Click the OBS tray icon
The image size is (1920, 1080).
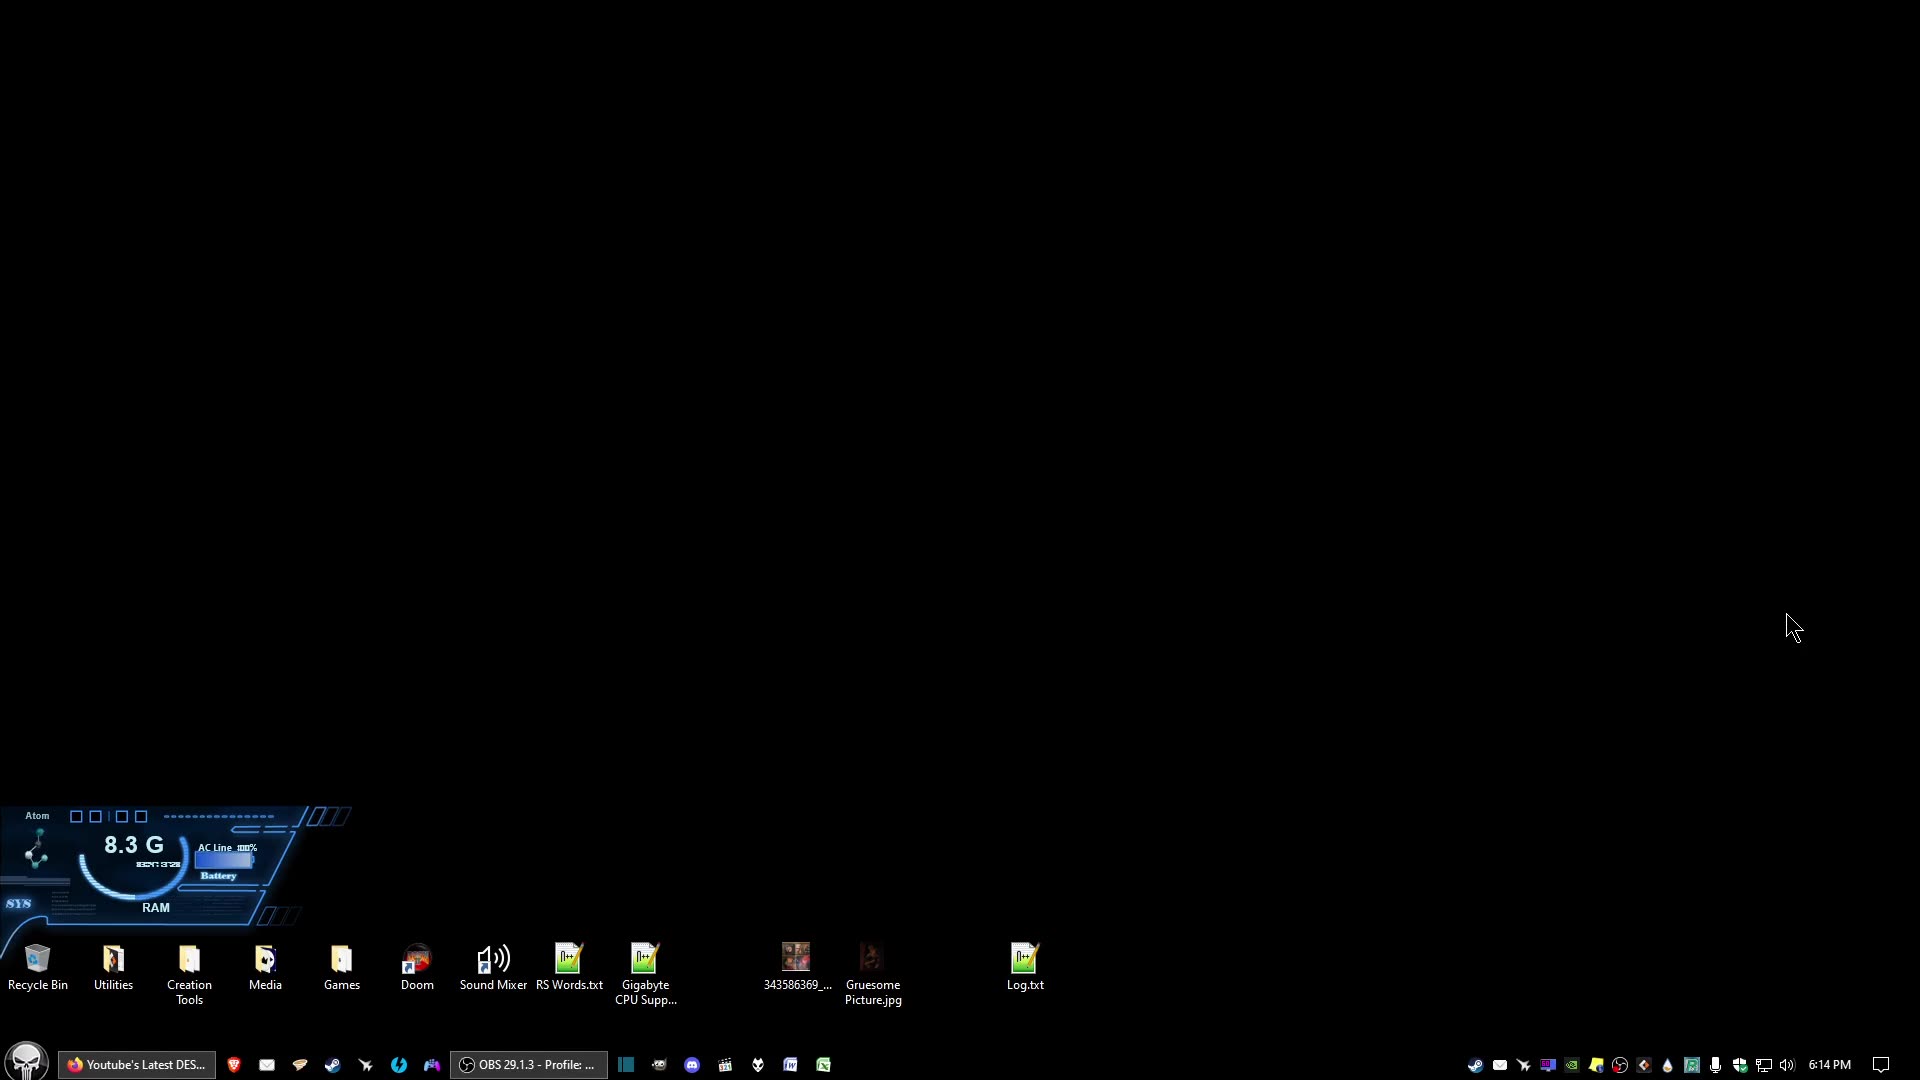pyautogui.click(x=1620, y=1065)
